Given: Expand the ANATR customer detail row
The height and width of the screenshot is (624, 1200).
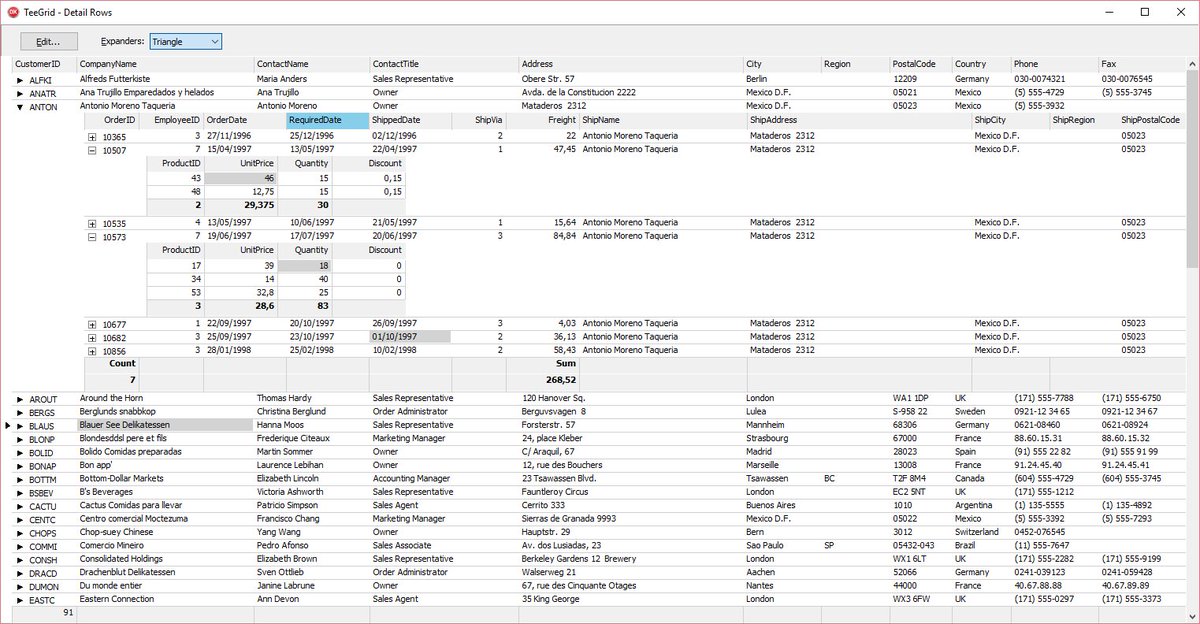Looking at the screenshot, I should tap(20, 92).
